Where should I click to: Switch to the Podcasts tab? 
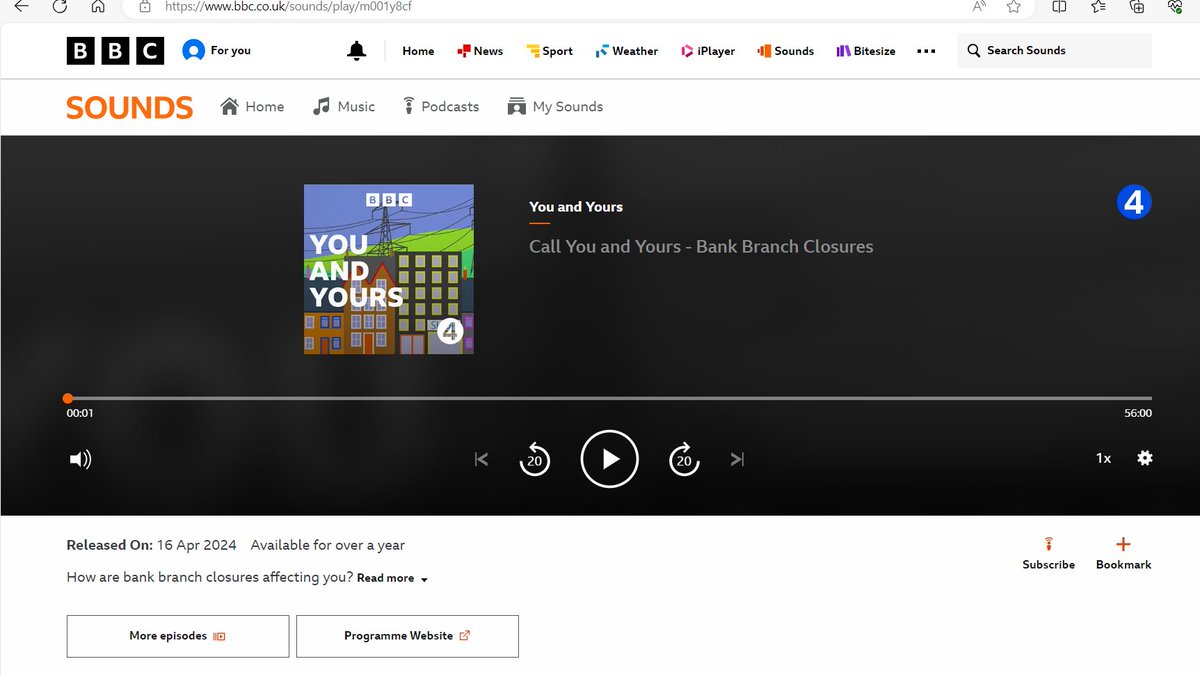pyautogui.click(x=441, y=106)
